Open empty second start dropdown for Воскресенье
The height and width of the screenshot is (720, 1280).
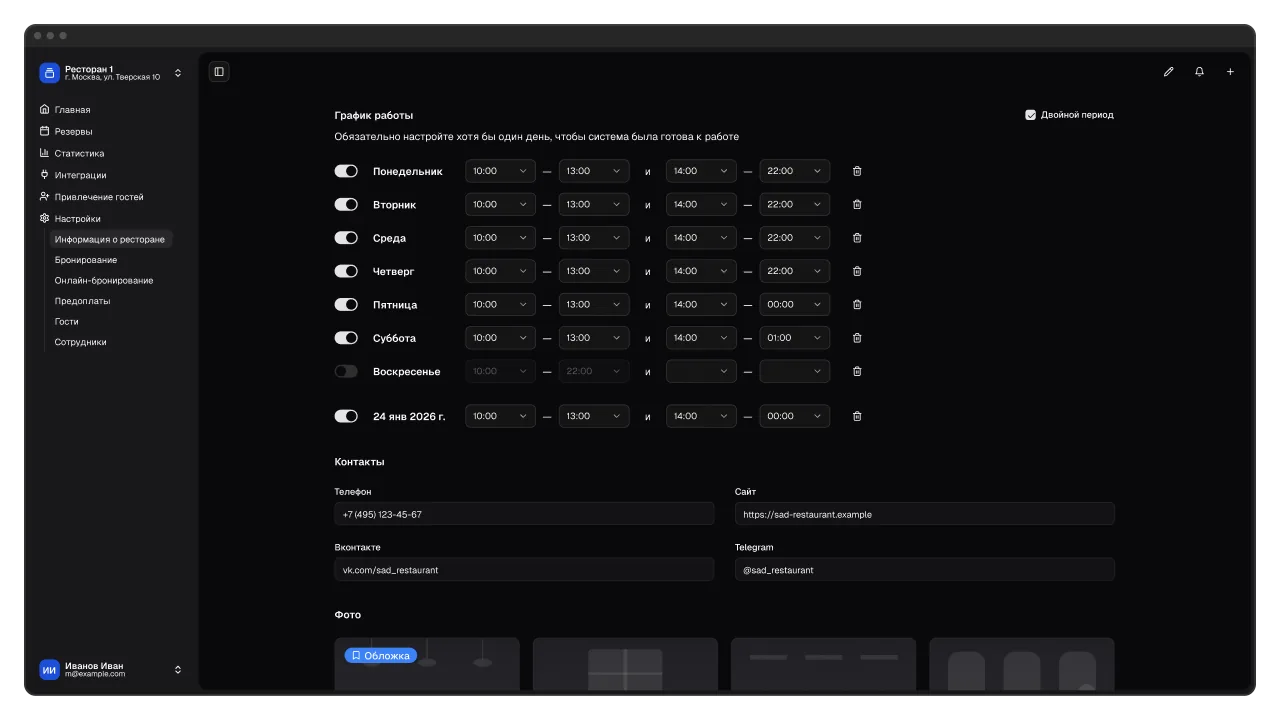(701, 371)
